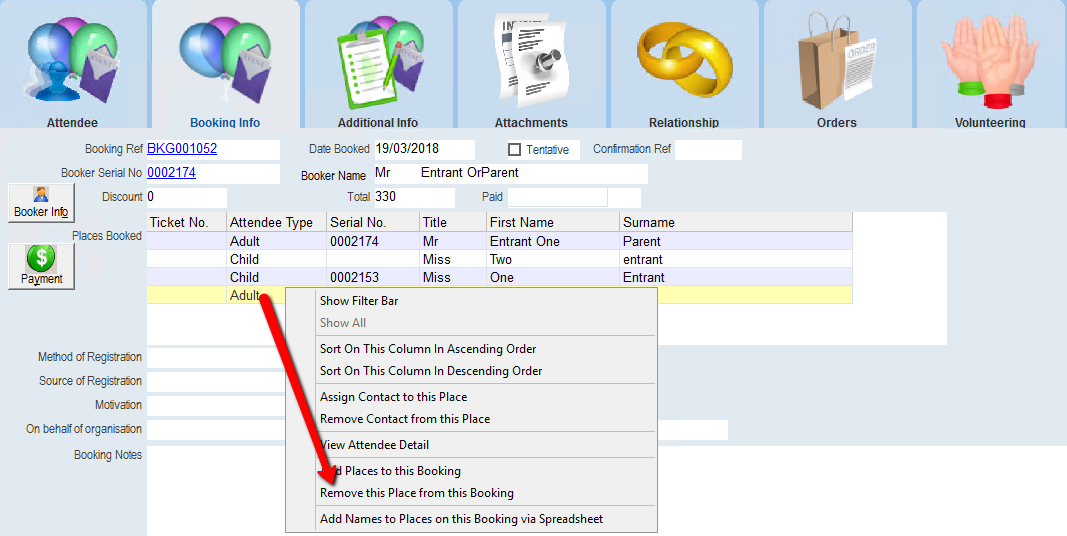Toggle the Tentative checkbox
Screen dimensions: 1067x536
pyautogui.click(x=515, y=150)
